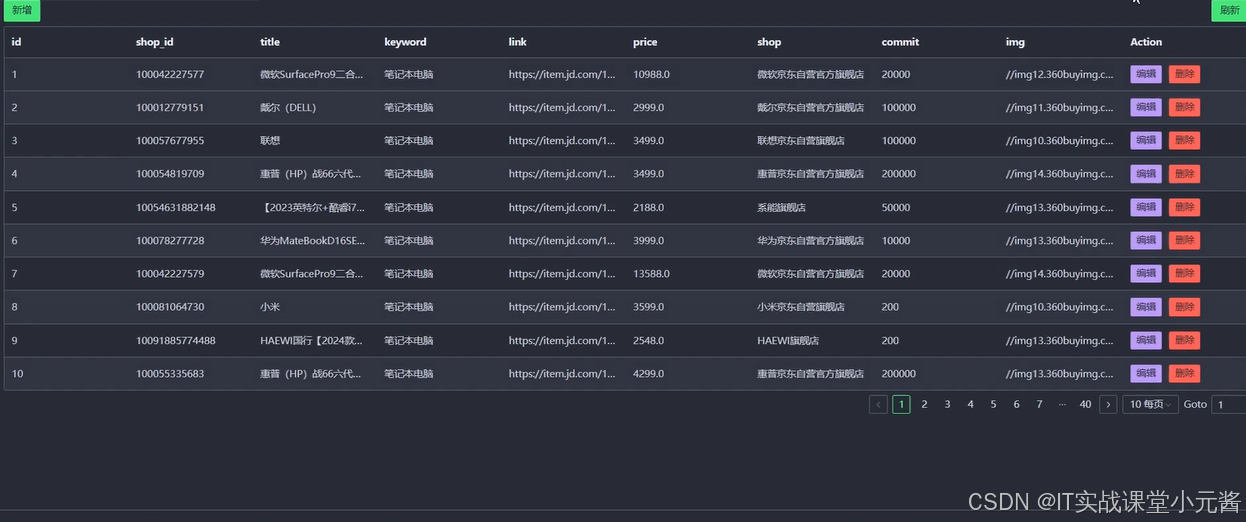Image resolution: width=1246 pixels, height=522 pixels.
Task: Click the Action column header
Action: click(1146, 42)
